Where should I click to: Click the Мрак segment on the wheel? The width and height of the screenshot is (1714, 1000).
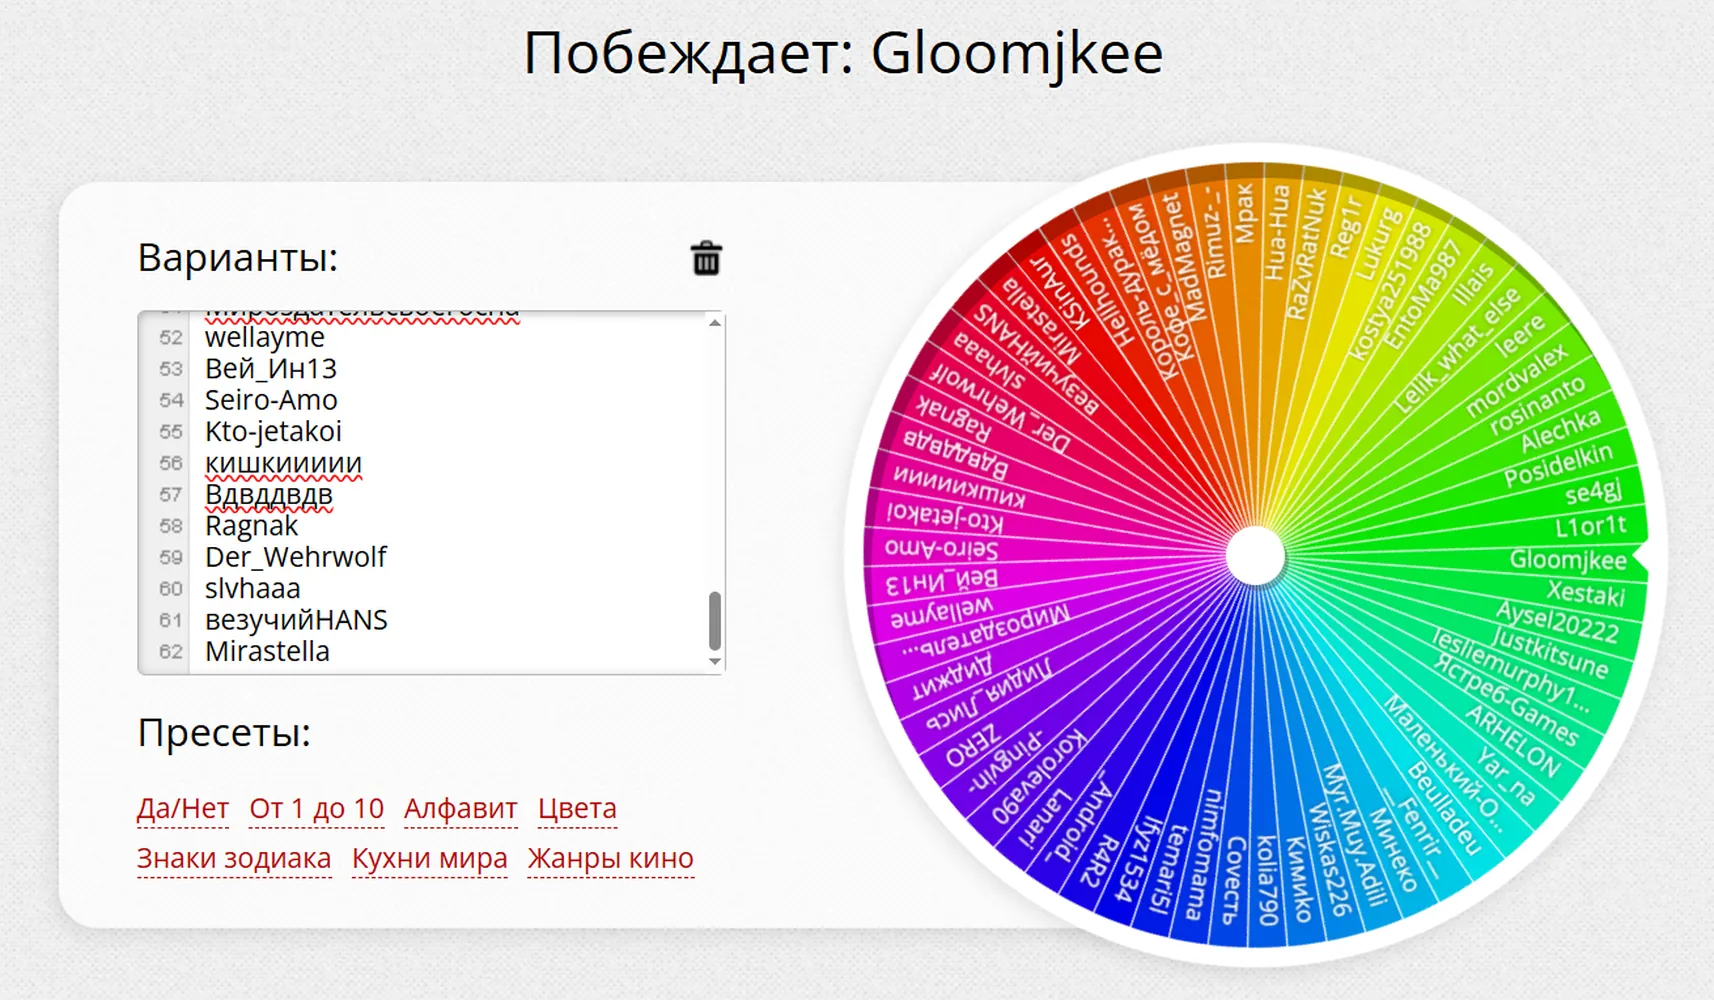coord(1243,214)
